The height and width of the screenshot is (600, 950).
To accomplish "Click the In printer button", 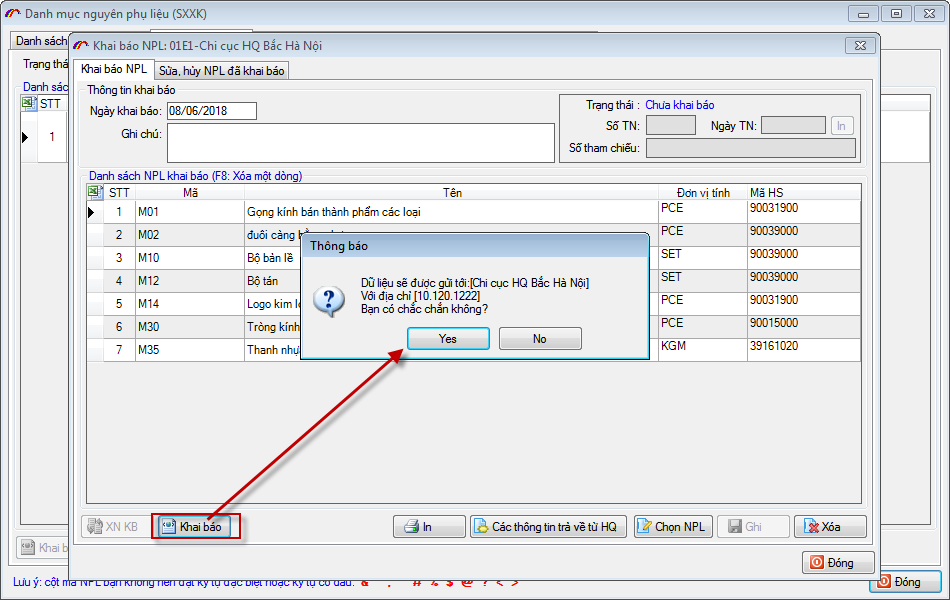I will point(429,527).
